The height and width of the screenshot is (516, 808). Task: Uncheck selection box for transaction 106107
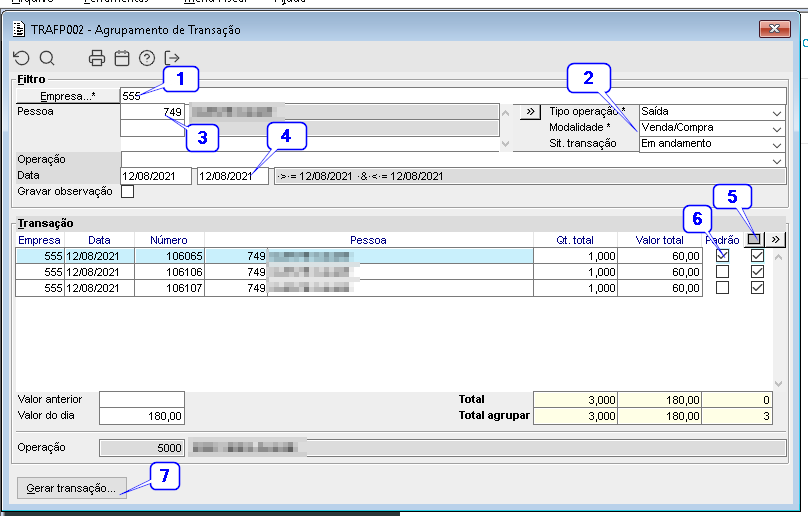tap(757, 288)
